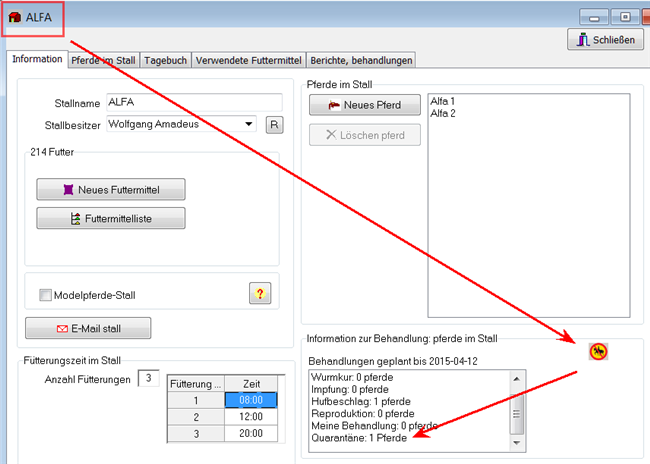
Task: Open the Futtermittelliste
Action: (111, 219)
